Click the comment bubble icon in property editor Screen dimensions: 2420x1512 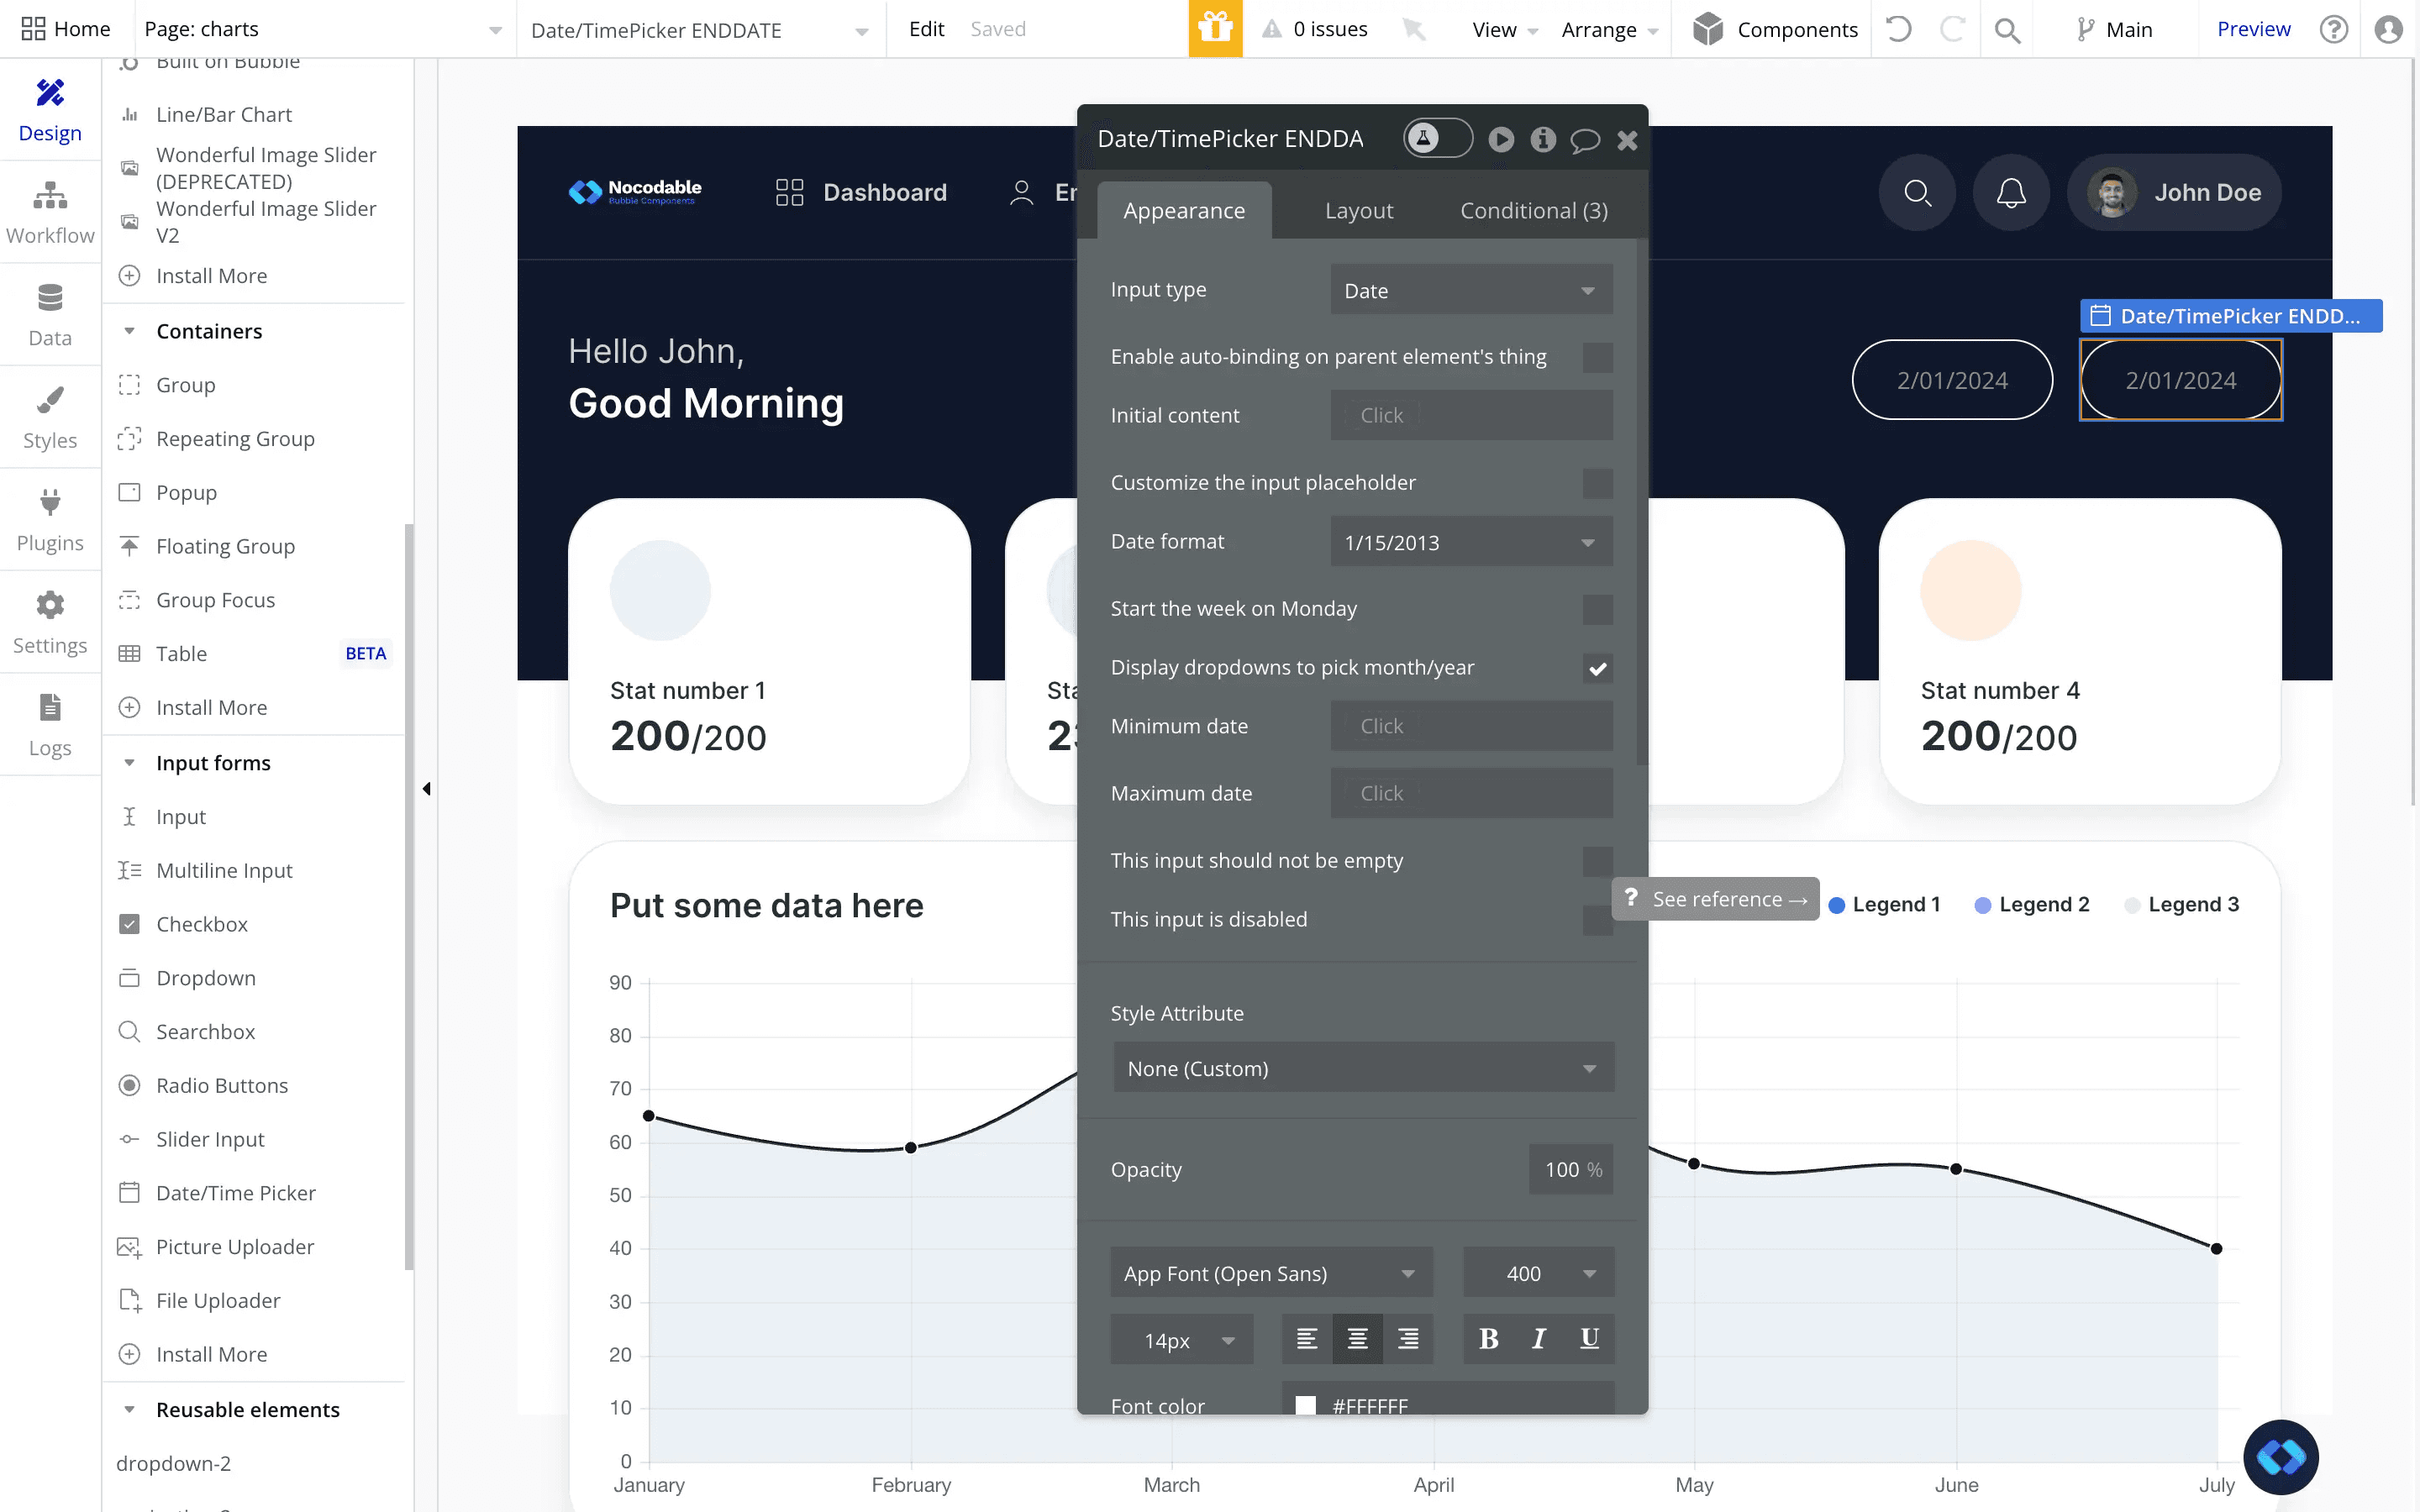coord(1585,140)
